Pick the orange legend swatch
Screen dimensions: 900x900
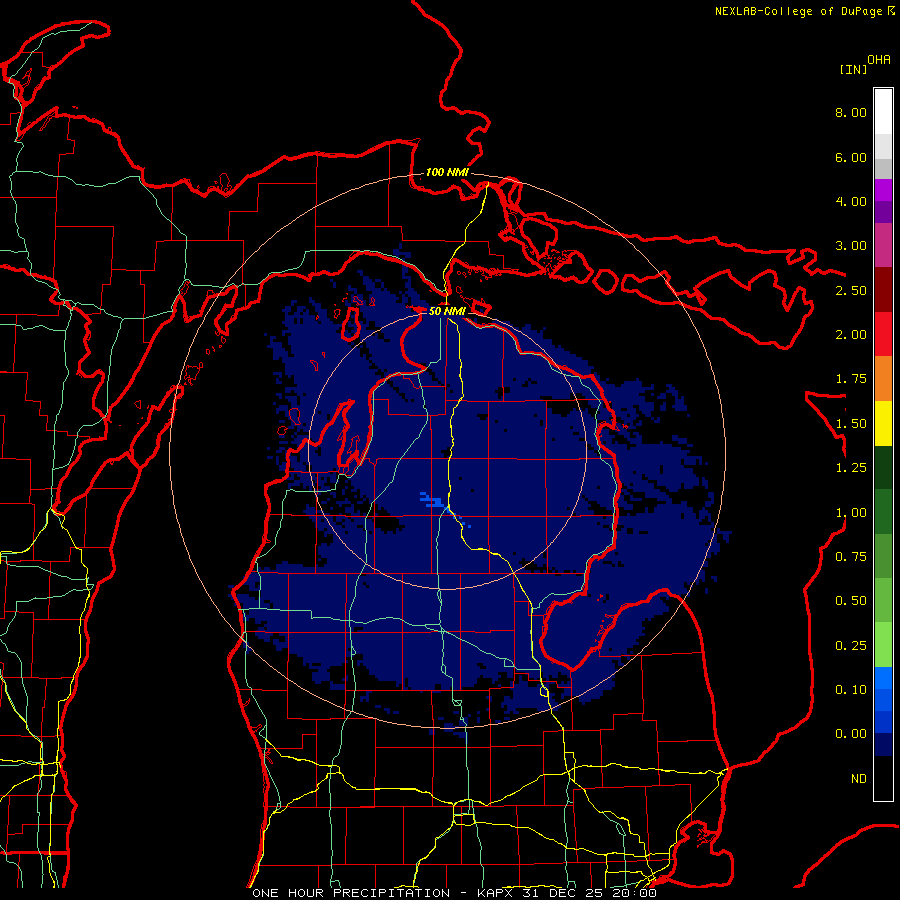point(883,379)
